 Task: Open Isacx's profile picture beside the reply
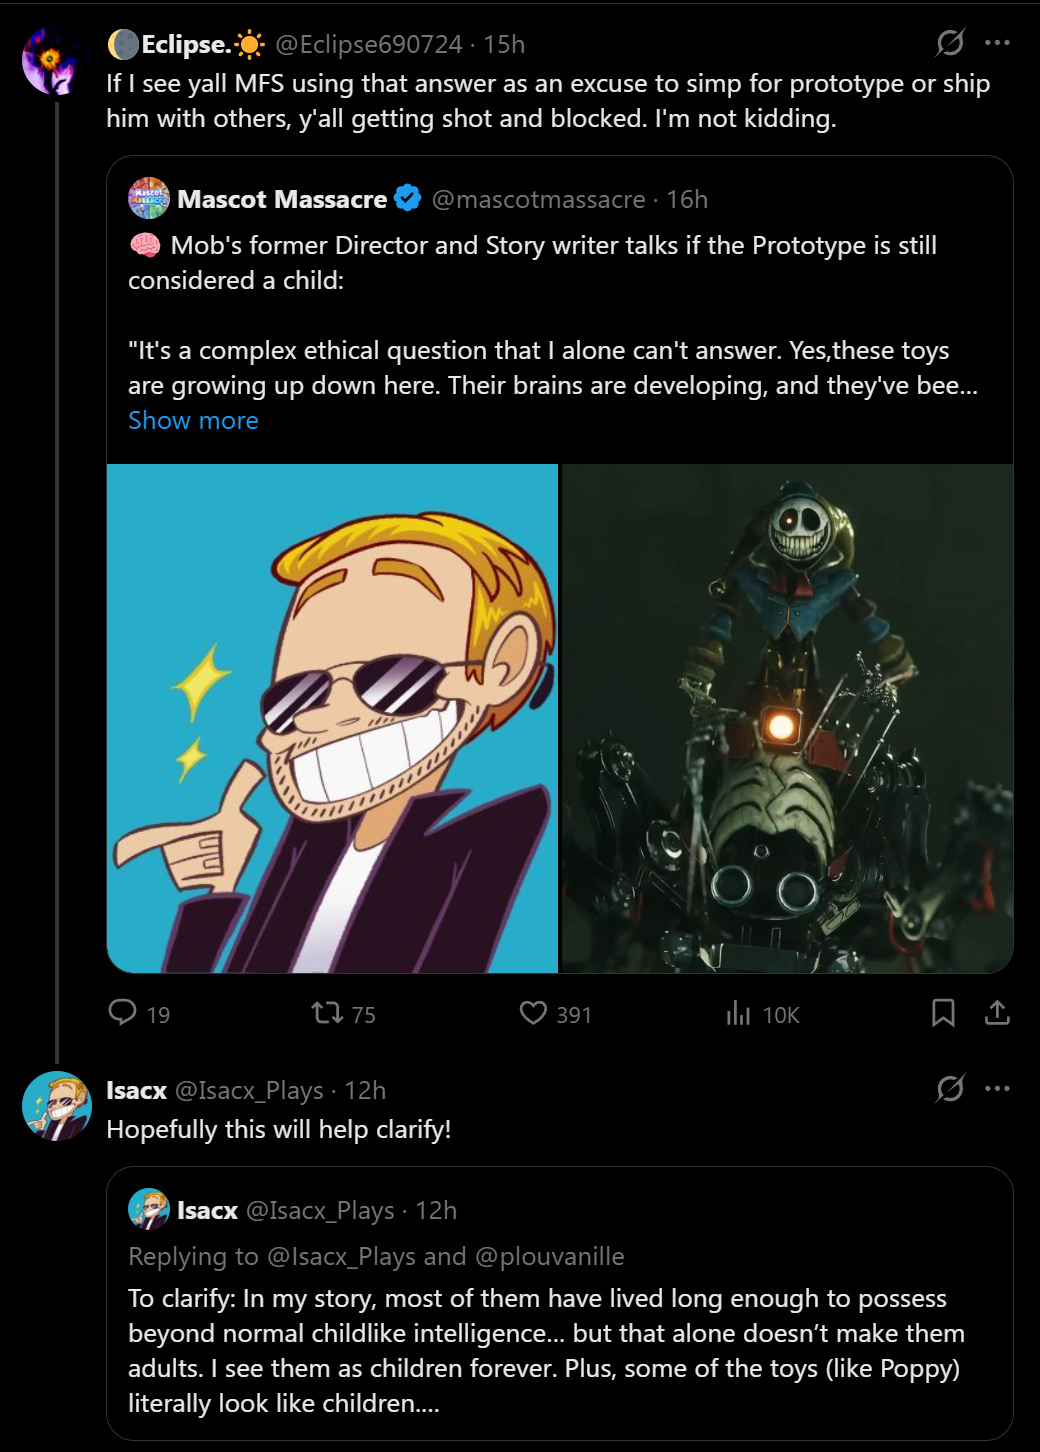pos(56,1106)
